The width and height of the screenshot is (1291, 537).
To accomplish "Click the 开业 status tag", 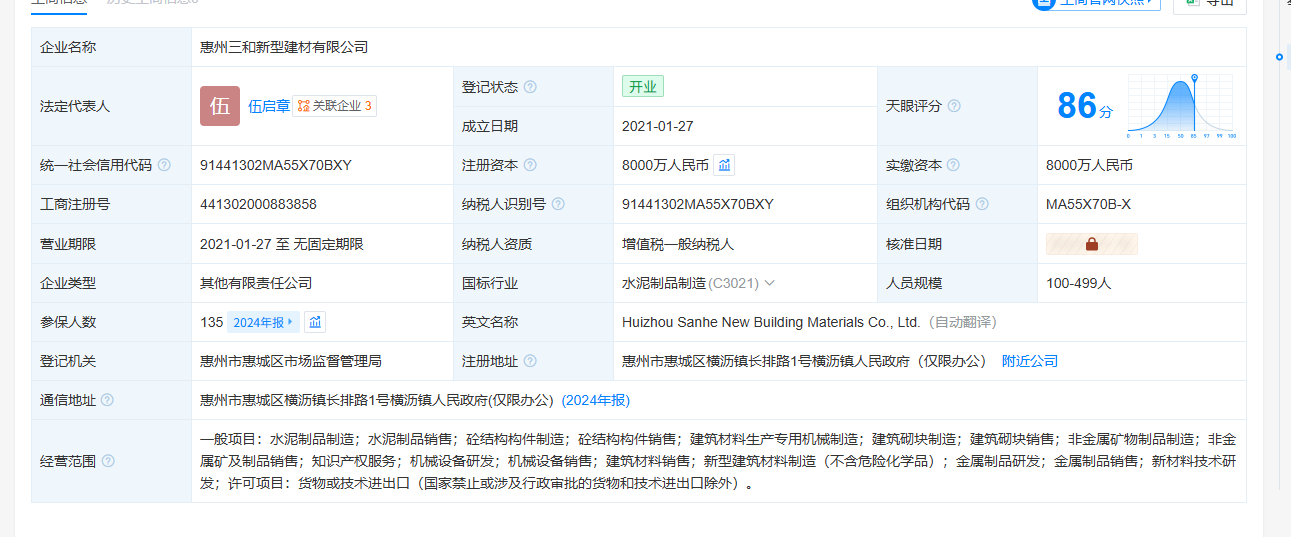I will (x=643, y=87).
